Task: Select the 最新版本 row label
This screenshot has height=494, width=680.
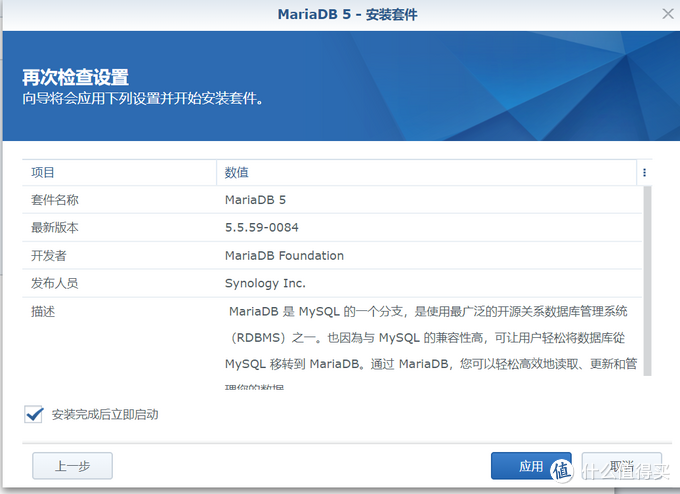Action: tap(55, 228)
